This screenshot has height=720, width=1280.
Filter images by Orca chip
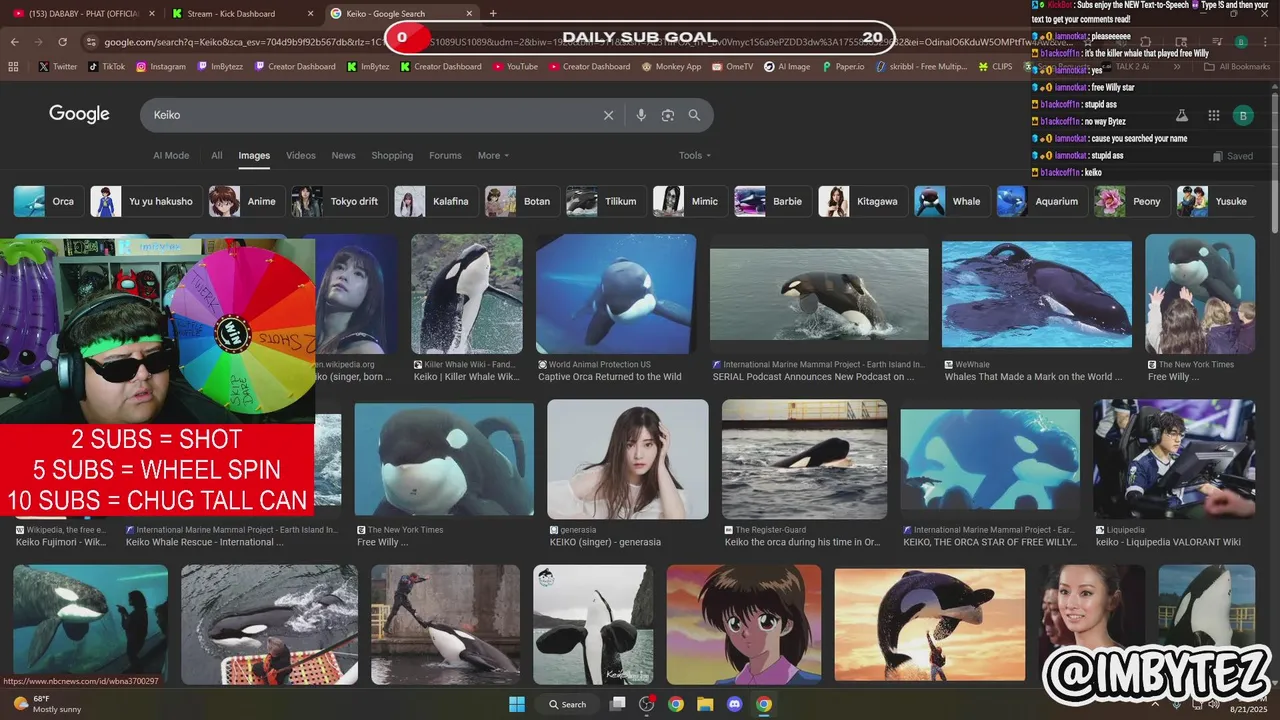point(47,201)
